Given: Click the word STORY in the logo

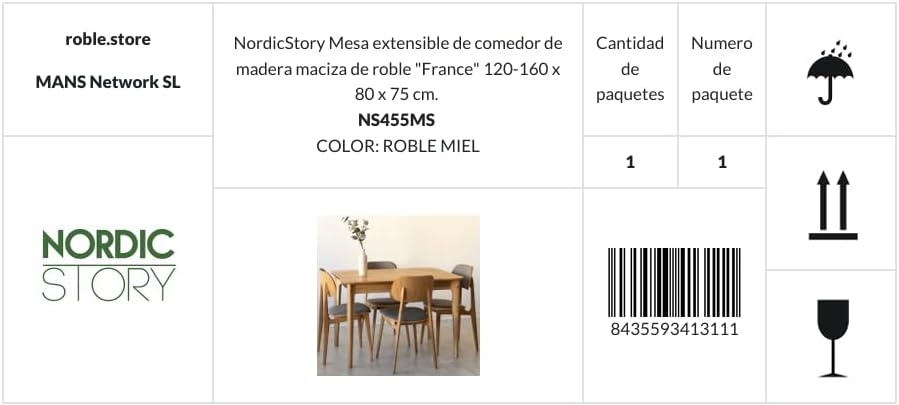Looking at the screenshot, I should coord(109,284).
